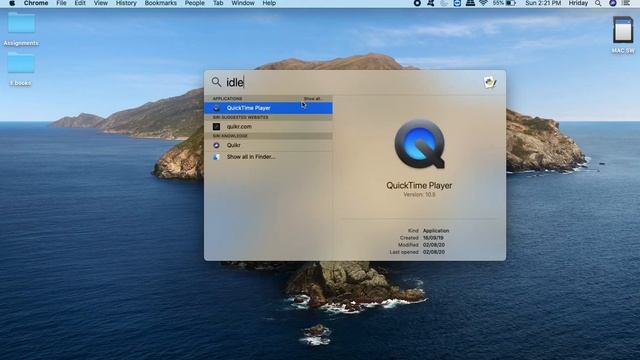The image size is (640, 360).
Task: Click the Created 16/09/19 date
Action: point(433,238)
